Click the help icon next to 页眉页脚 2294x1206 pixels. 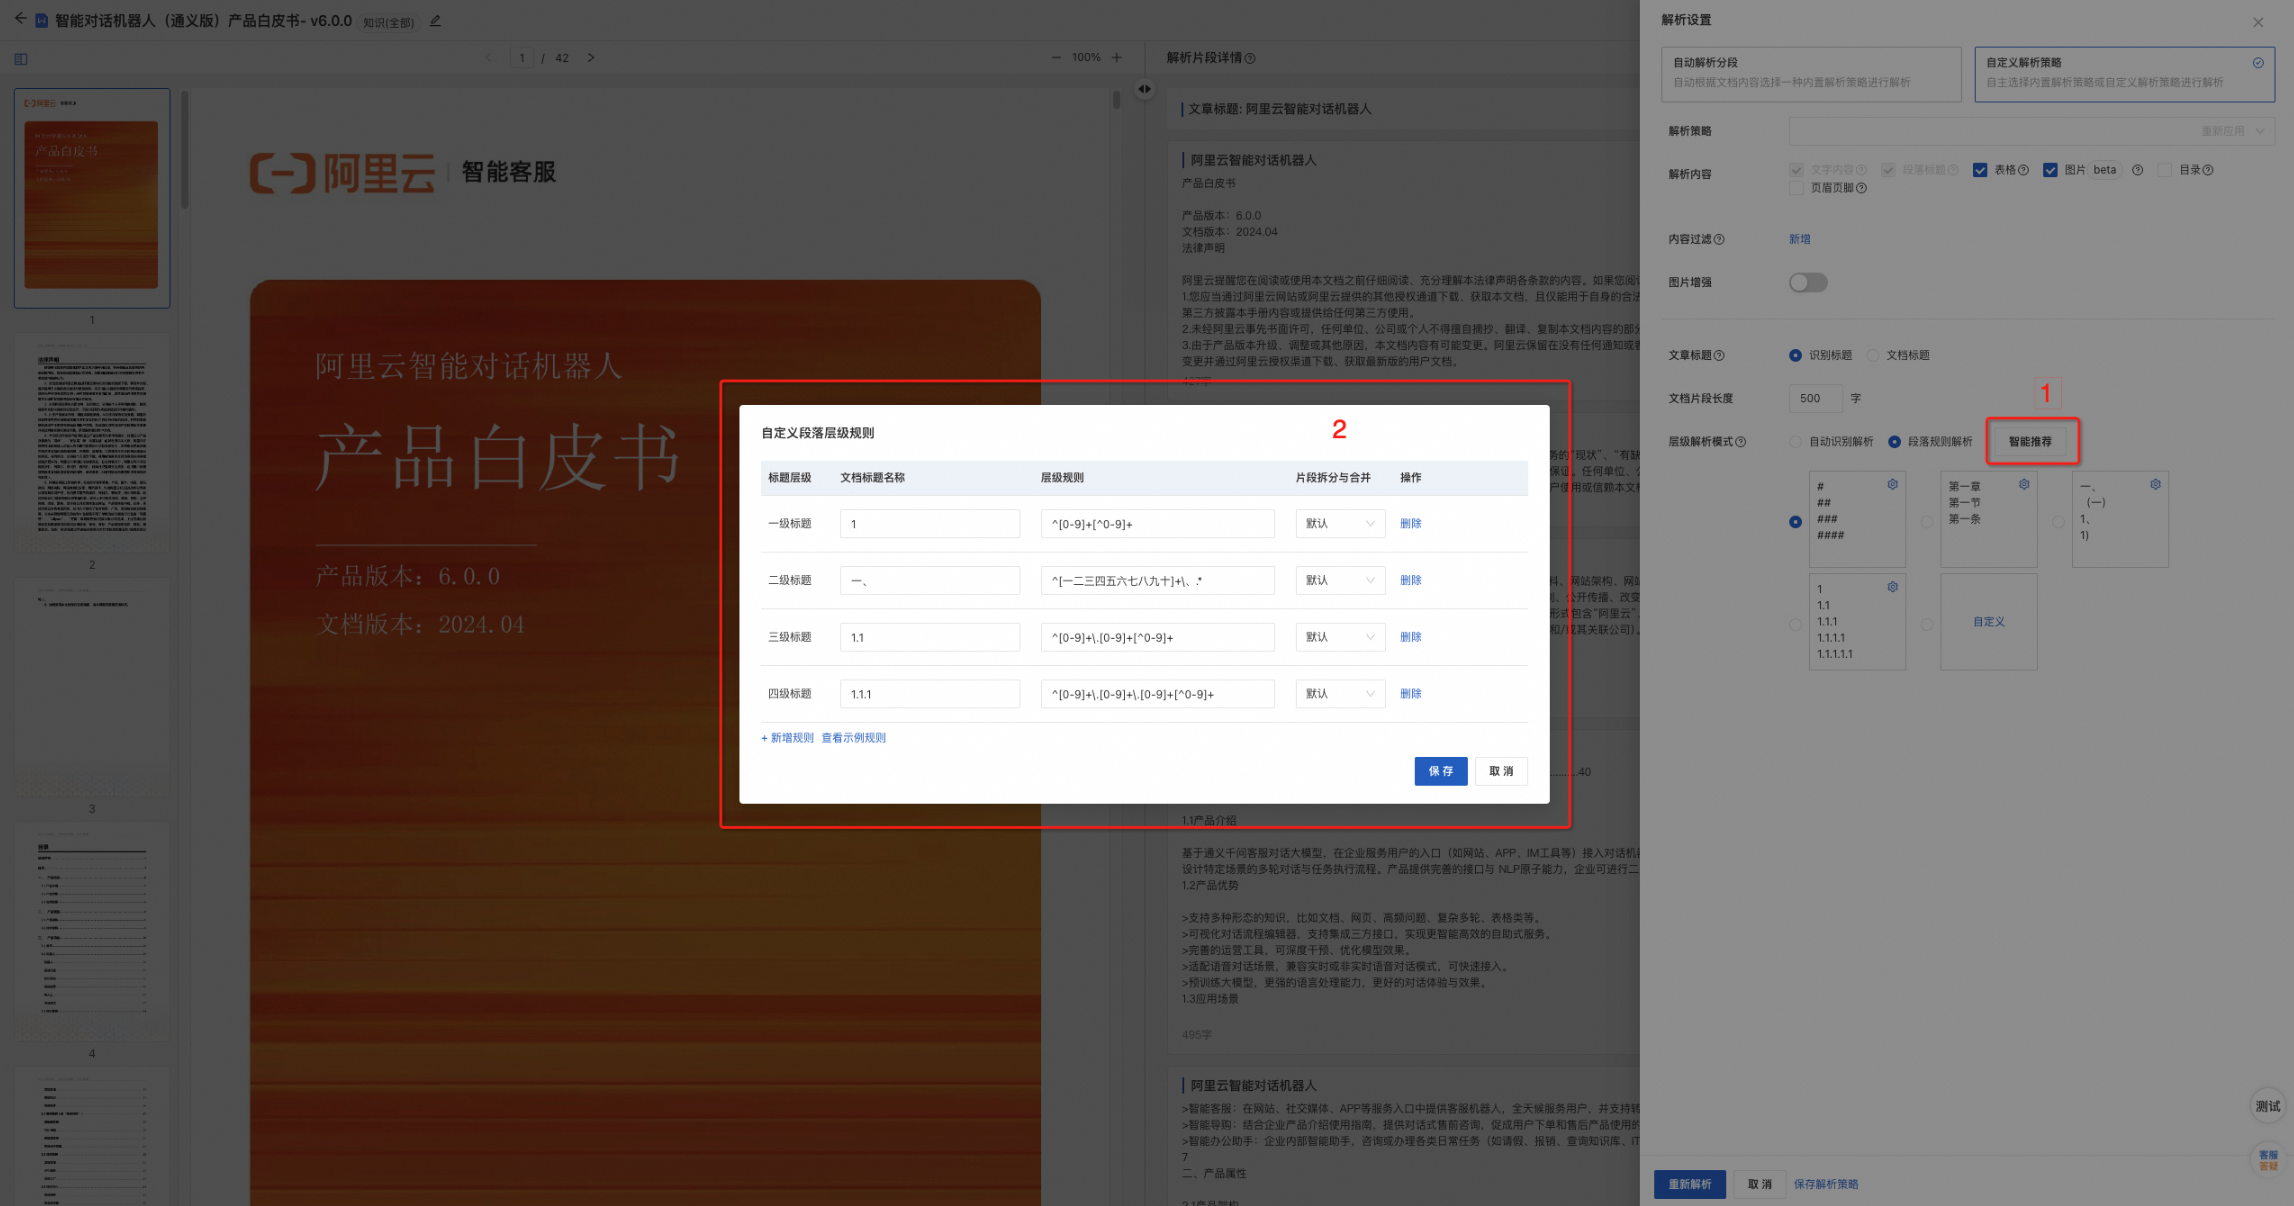click(1861, 188)
